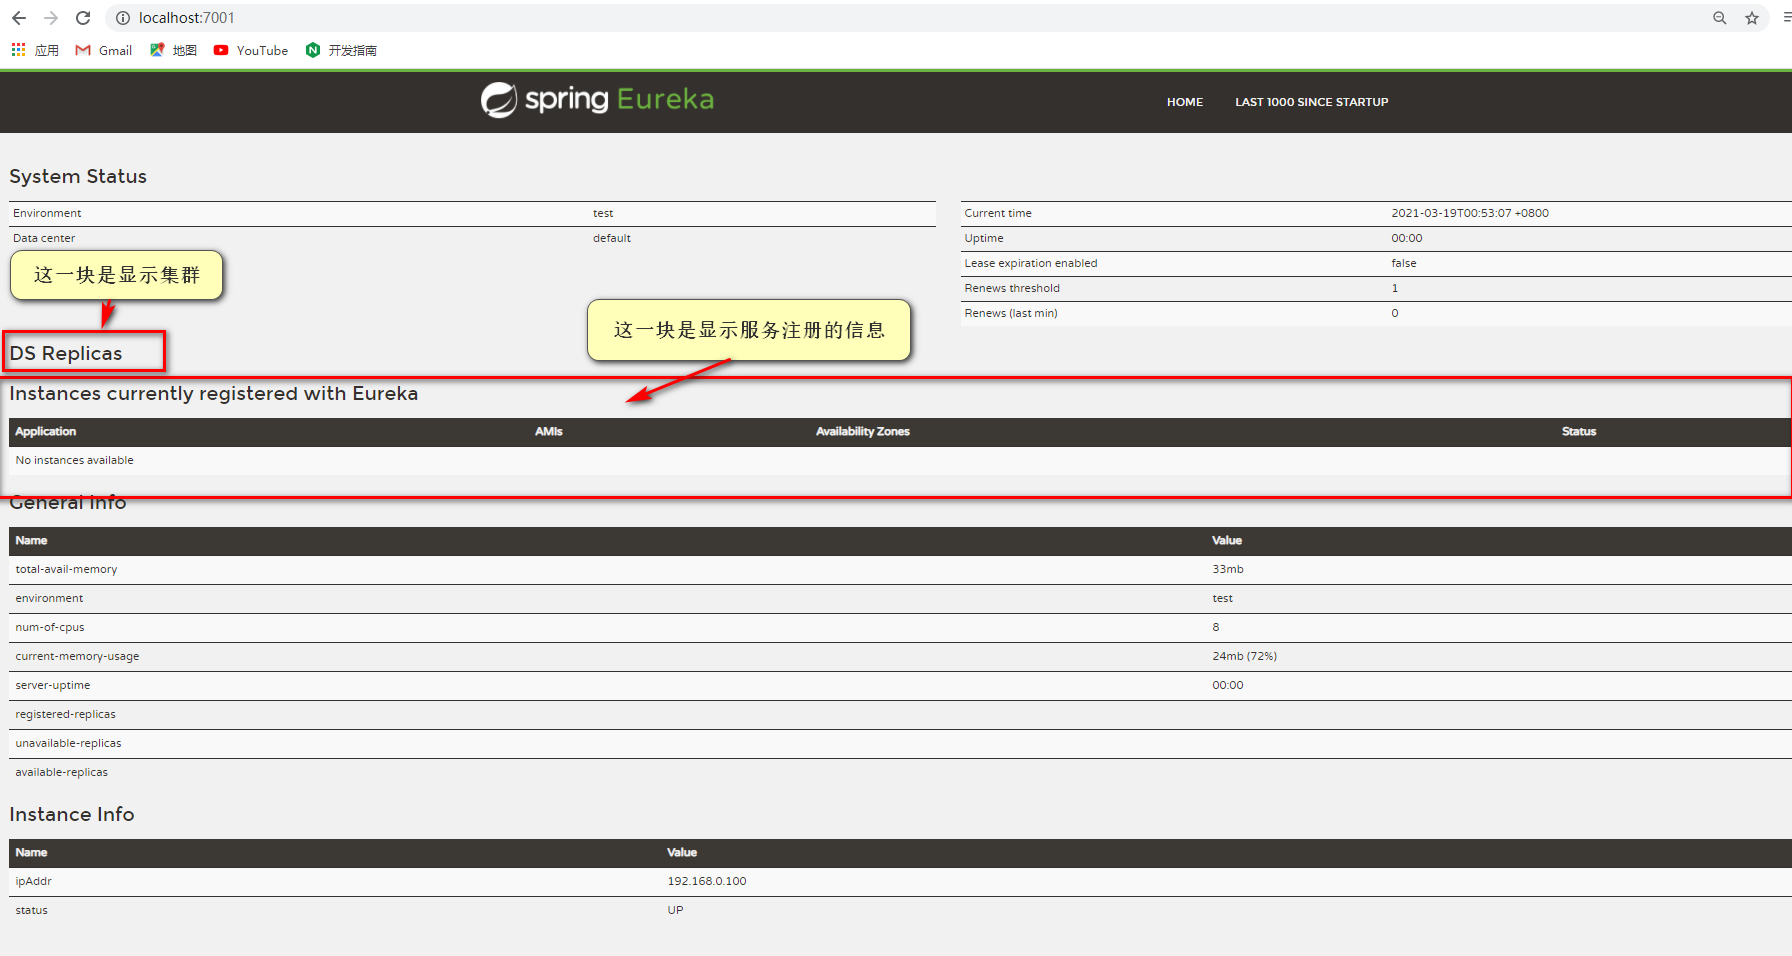Go back using the browser back arrow
Screen dimensions: 1792x956
tap(19, 18)
